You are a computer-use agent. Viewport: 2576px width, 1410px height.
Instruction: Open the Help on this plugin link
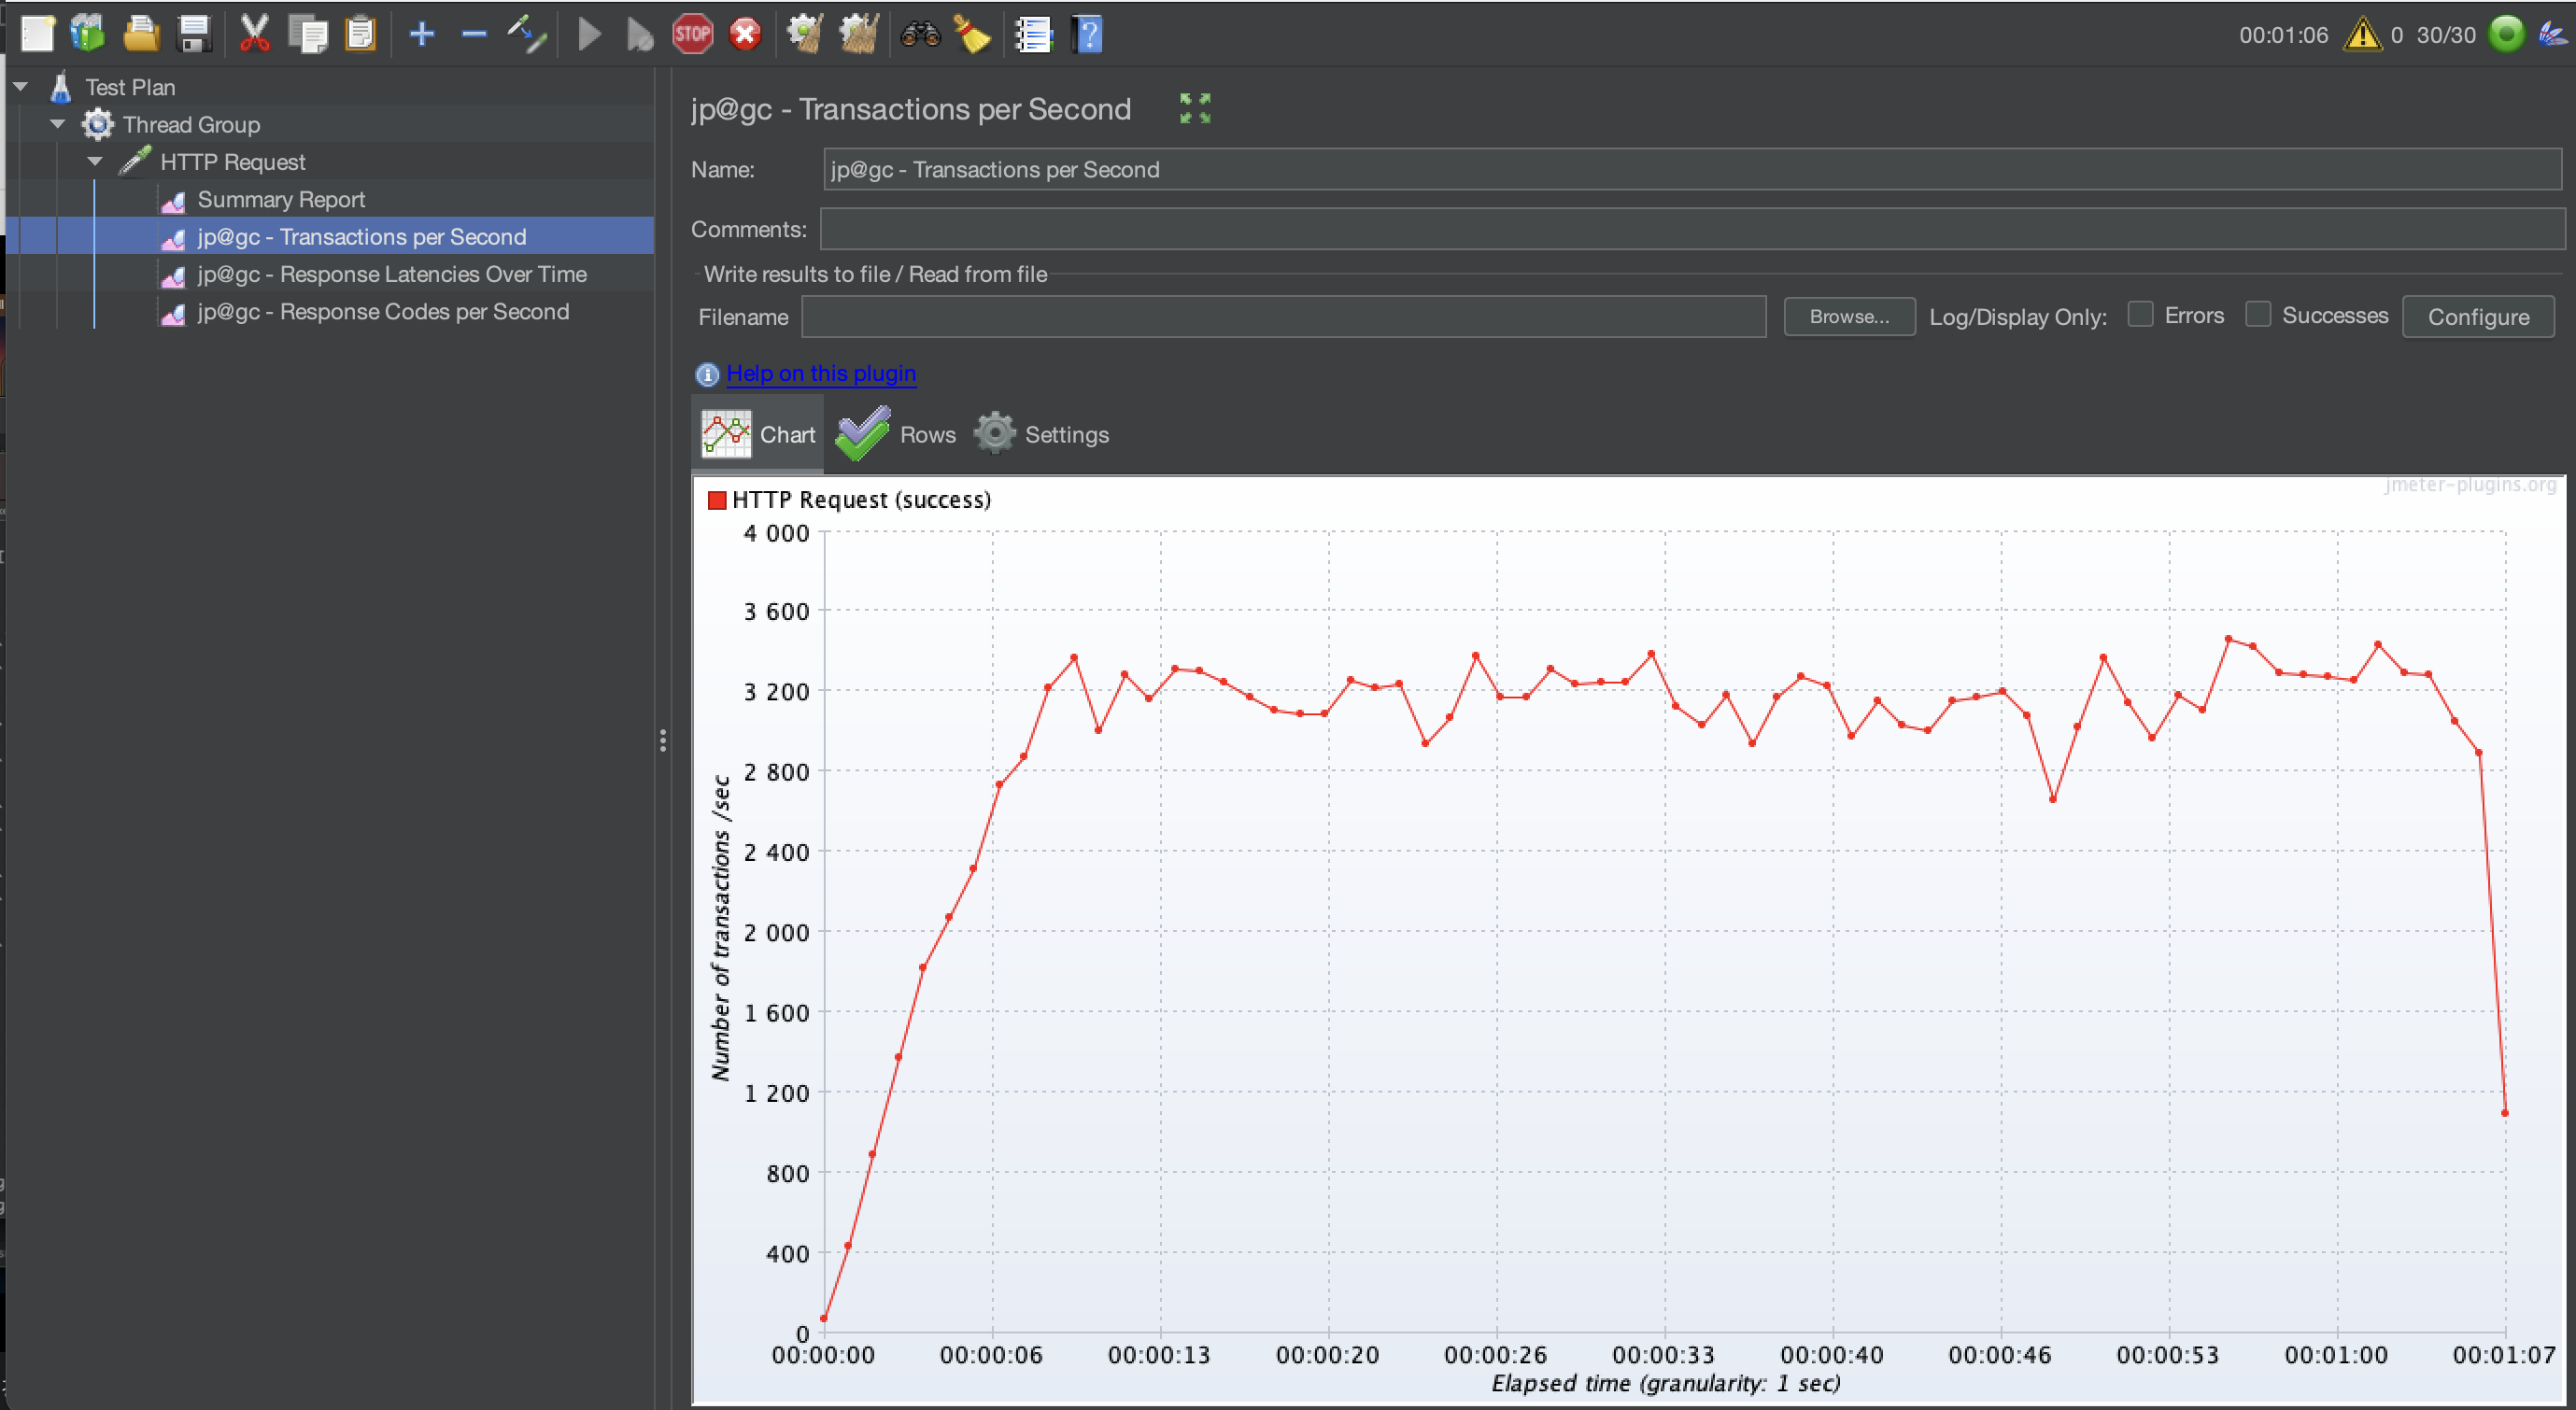click(820, 374)
